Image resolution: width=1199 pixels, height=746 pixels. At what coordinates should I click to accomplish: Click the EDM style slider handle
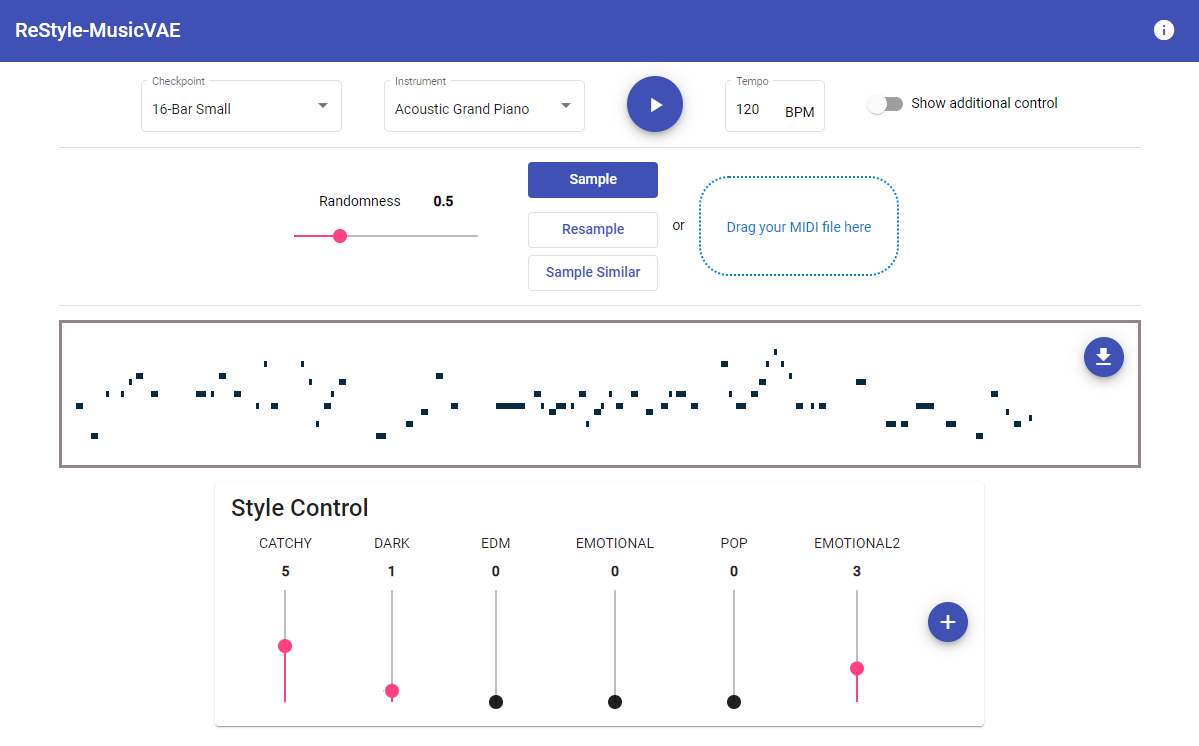point(496,702)
